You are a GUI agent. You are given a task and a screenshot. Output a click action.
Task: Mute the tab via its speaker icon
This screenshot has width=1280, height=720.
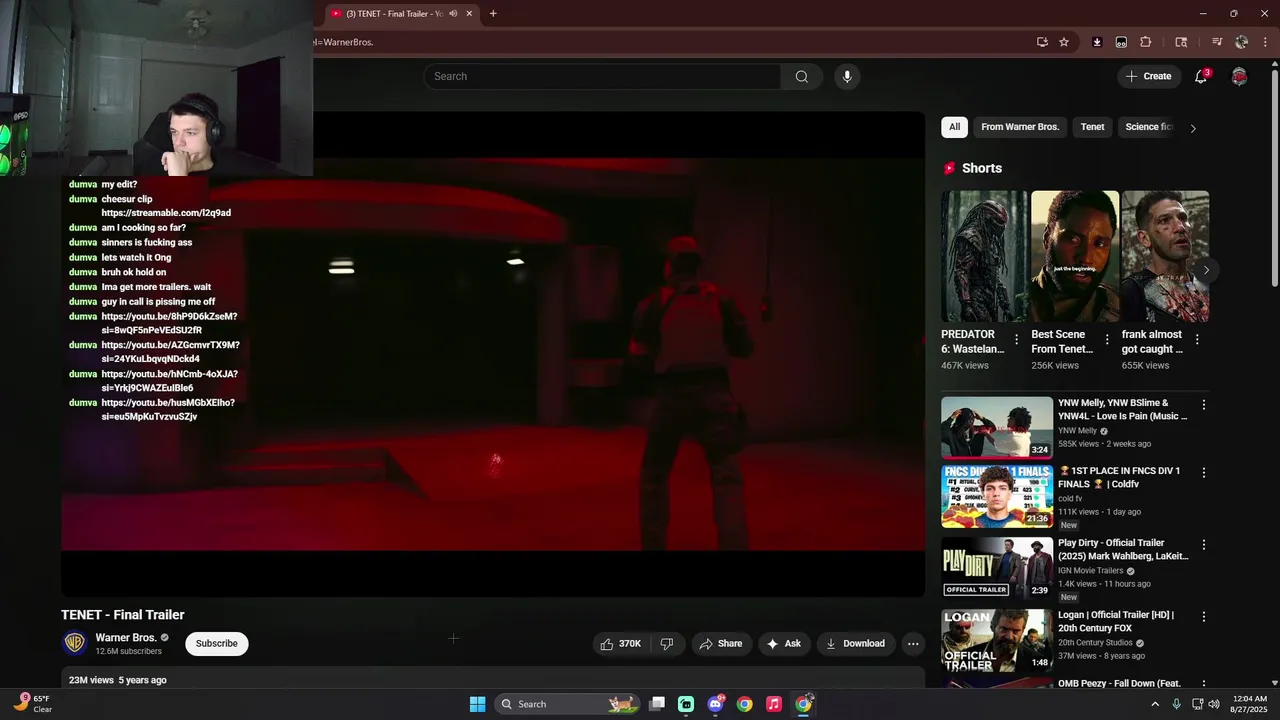[453, 14]
